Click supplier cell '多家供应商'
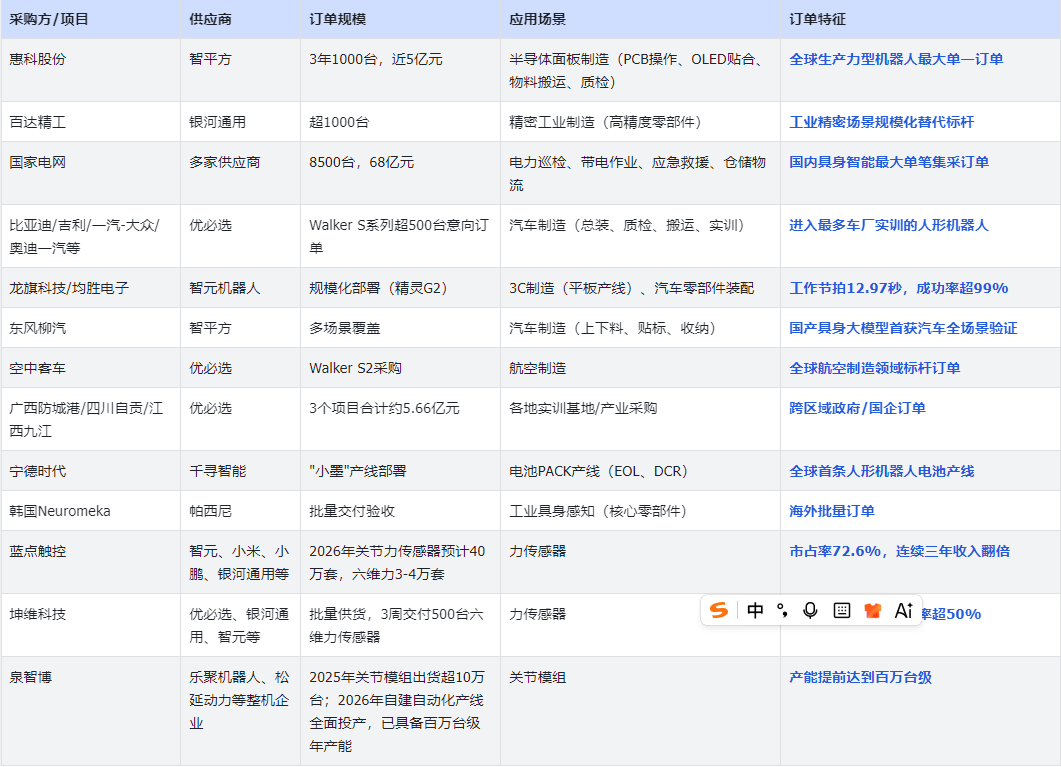This screenshot has width=1061, height=767. pyautogui.click(x=240, y=173)
